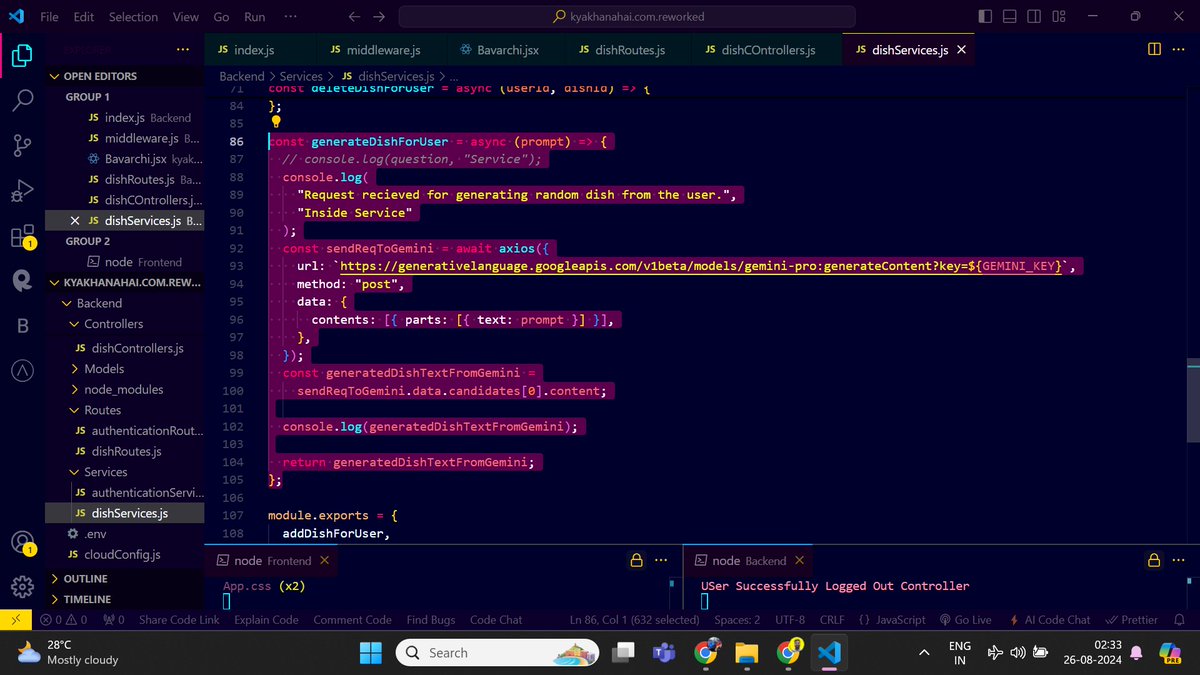Viewport: 1200px width, 675px height.
Task: Open editor More Actions ellipsis
Action: click(1180, 49)
